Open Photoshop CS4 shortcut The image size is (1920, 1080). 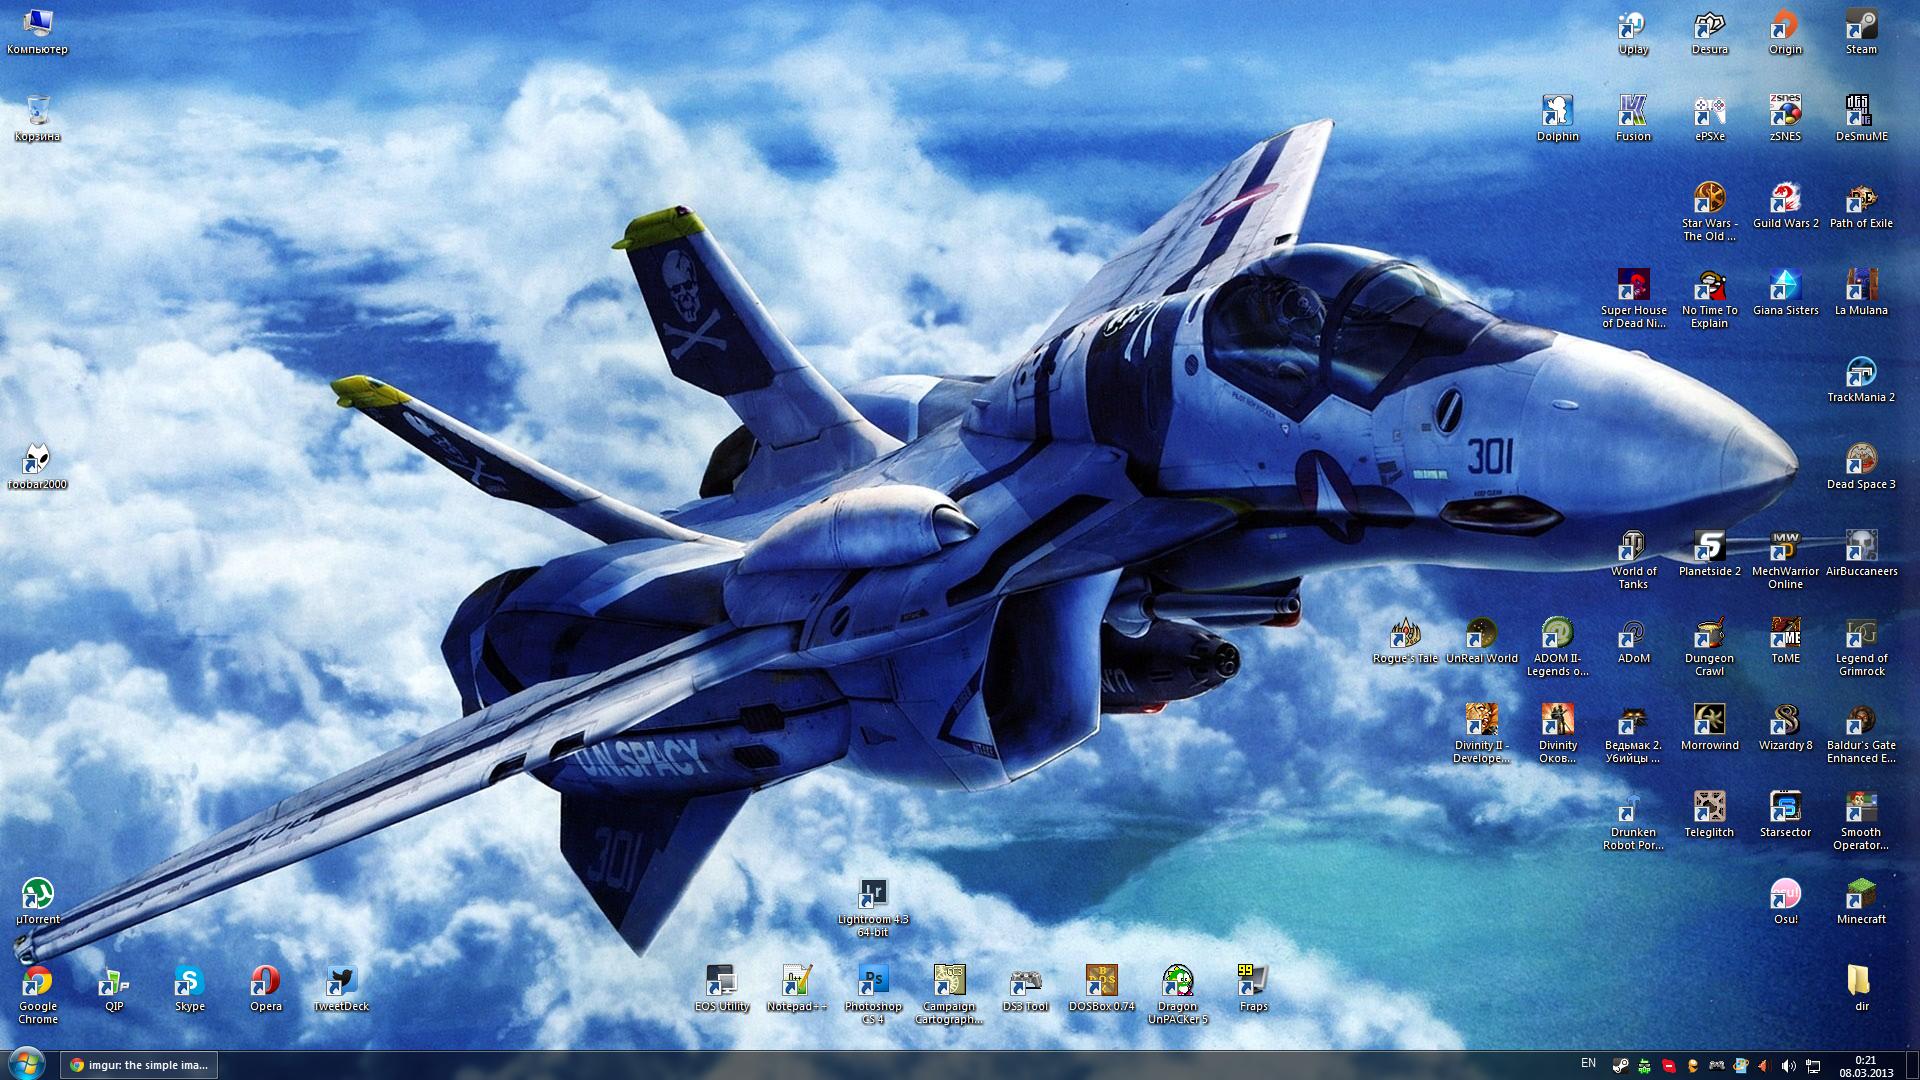(872, 984)
